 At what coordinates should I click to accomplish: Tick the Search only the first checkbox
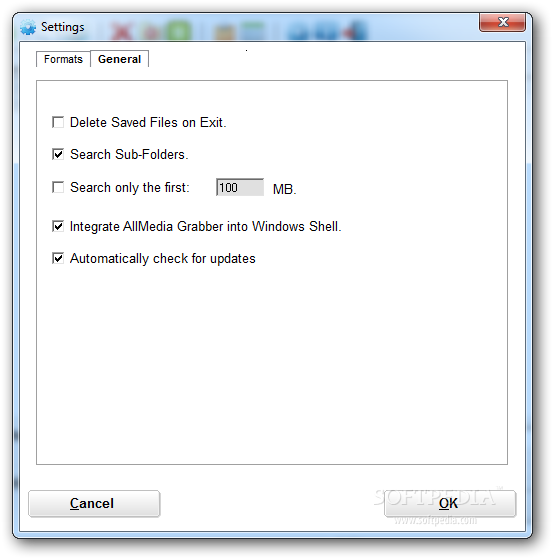[x=58, y=187]
